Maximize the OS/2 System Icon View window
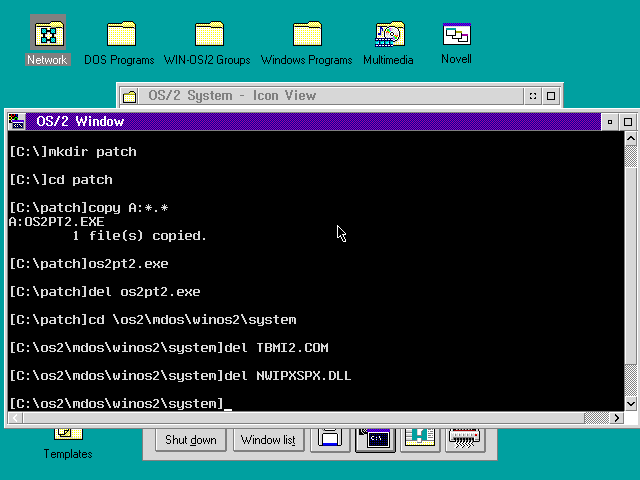640x480 pixels. click(x=551, y=96)
